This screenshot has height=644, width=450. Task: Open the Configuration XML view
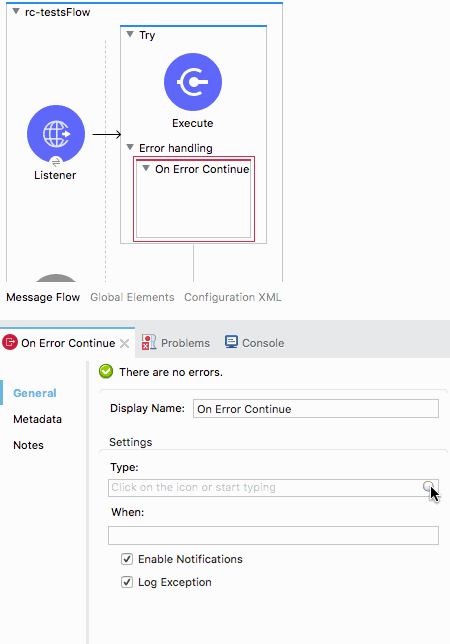[233, 297]
